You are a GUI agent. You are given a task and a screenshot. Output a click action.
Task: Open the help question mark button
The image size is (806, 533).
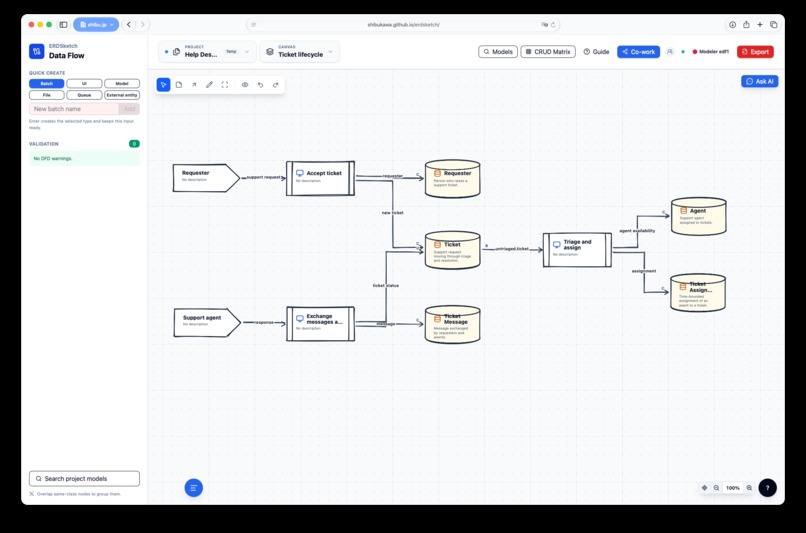tap(767, 488)
